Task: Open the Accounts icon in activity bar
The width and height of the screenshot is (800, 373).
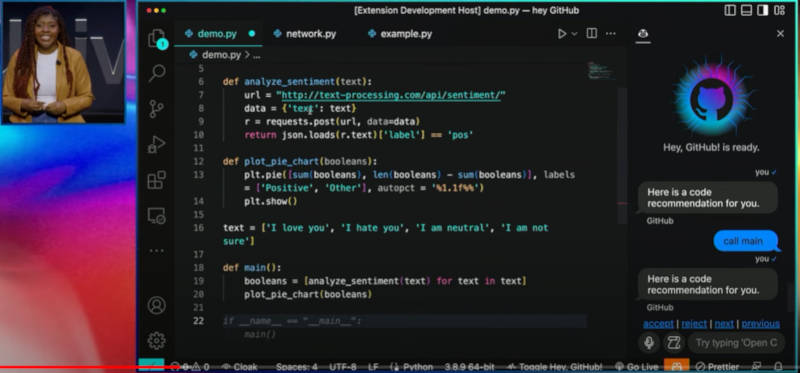Action: 157,305
